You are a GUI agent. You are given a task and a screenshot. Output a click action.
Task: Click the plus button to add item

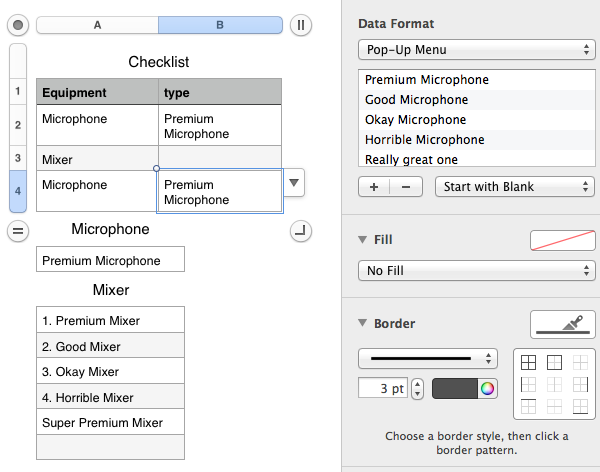tap(373, 186)
